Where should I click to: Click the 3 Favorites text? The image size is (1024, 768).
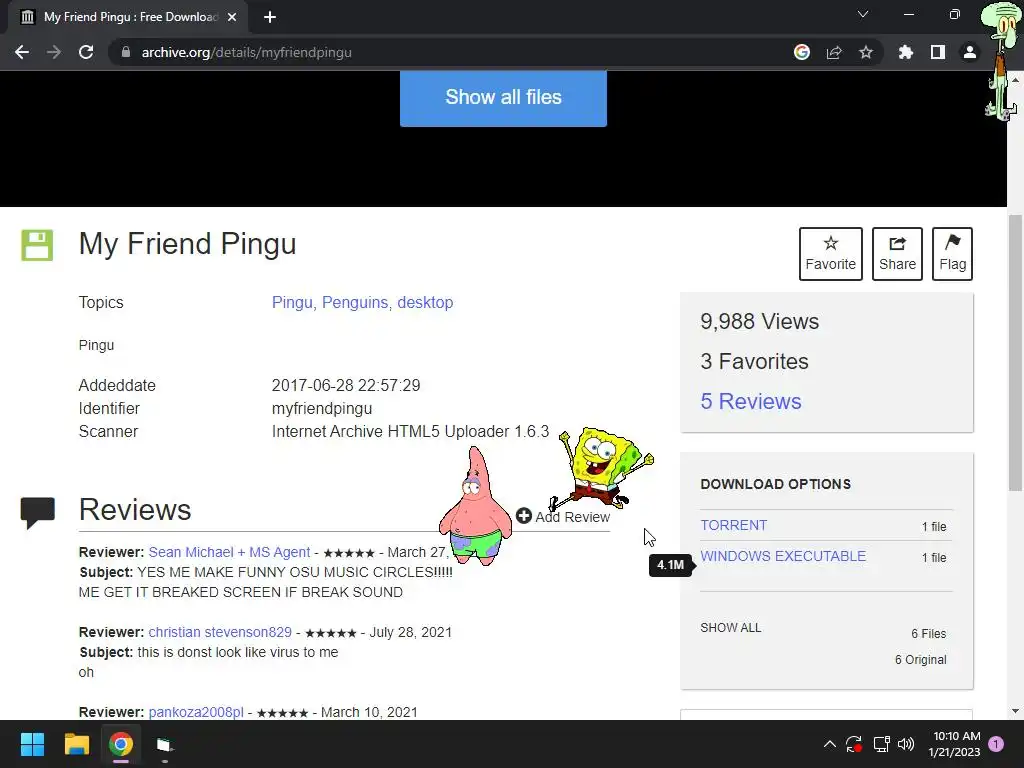click(x=754, y=361)
